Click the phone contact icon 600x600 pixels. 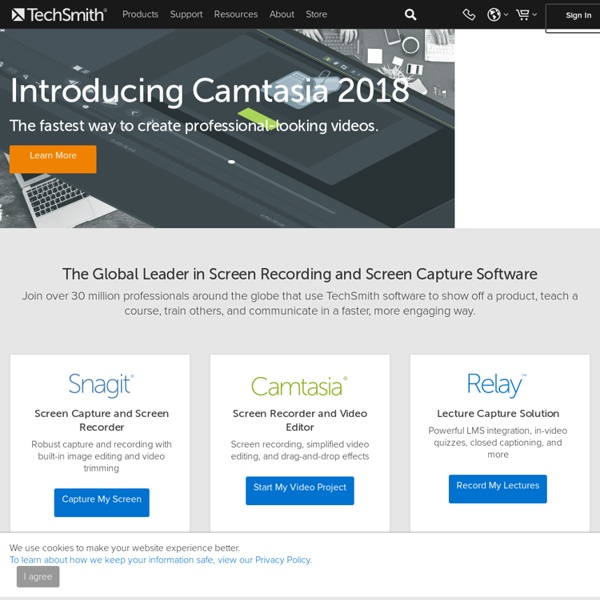click(469, 15)
